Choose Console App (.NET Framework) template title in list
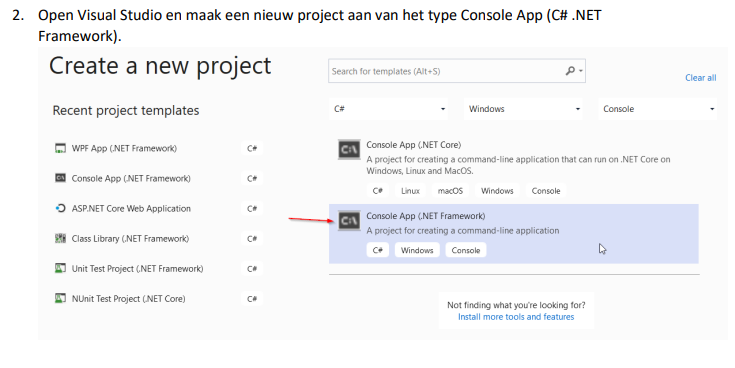 tap(426, 216)
